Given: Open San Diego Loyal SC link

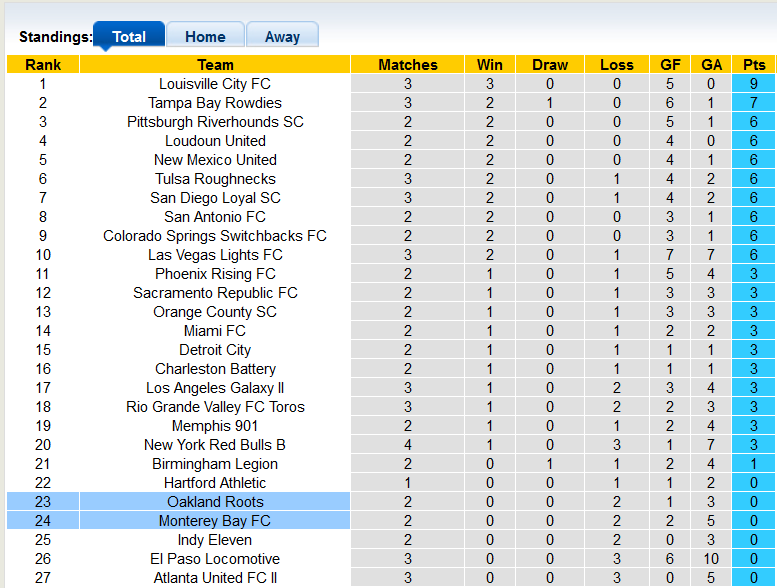Looking at the screenshot, I should point(215,198).
